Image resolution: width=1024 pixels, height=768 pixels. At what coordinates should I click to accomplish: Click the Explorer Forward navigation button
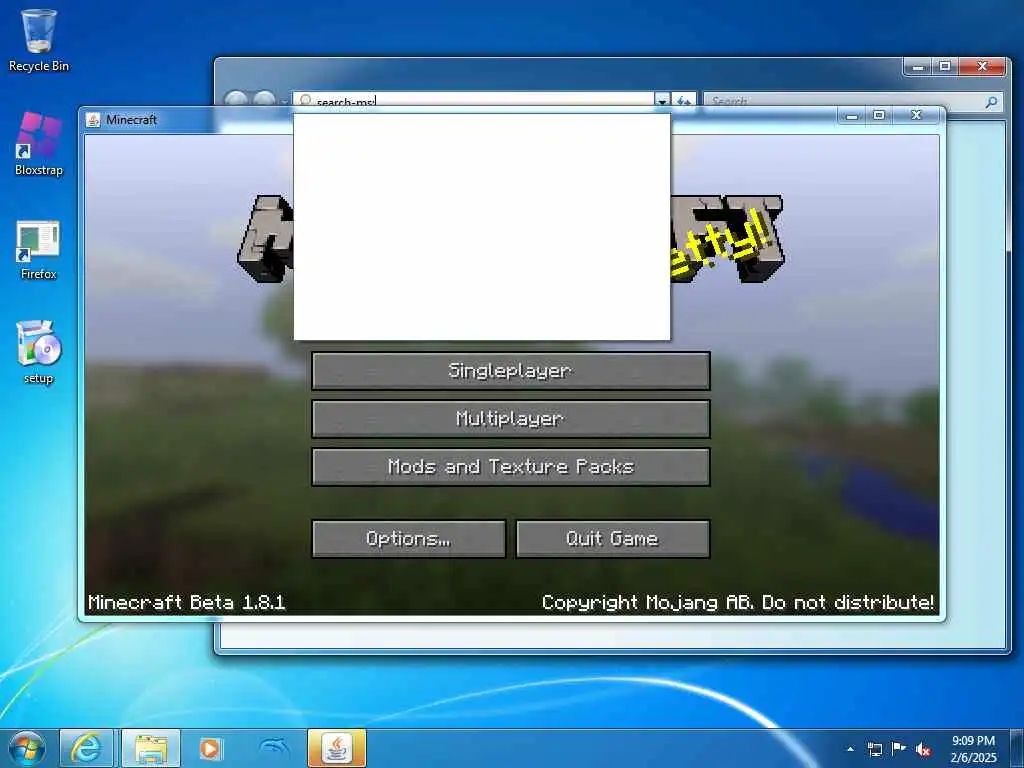click(264, 100)
